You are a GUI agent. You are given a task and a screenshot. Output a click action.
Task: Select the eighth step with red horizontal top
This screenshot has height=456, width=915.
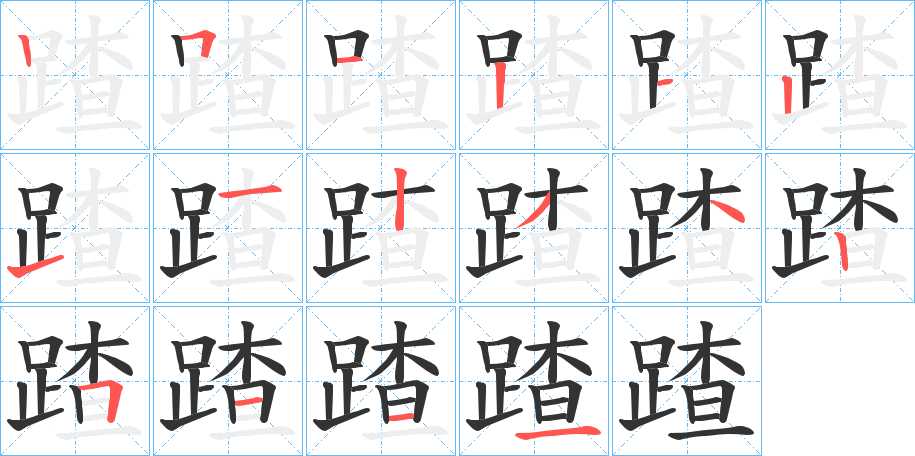(x=228, y=228)
